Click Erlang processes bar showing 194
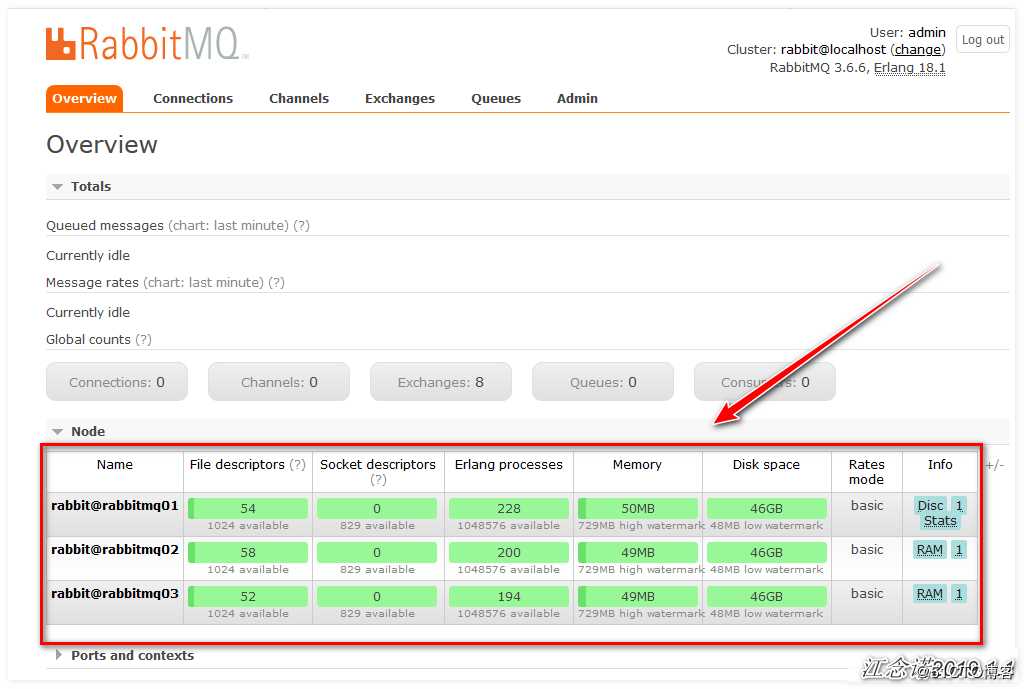Screen dimensions: 1024x689 click(509, 596)
